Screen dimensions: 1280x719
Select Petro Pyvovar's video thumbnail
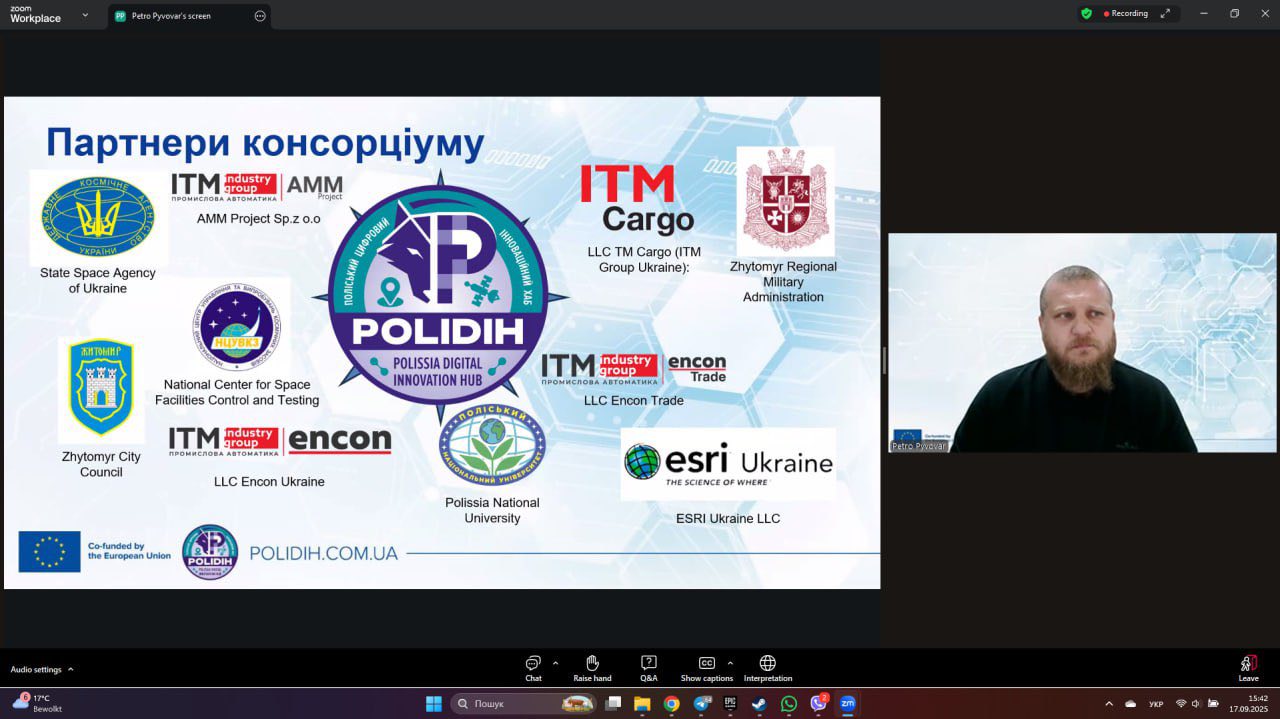pos(1082,342)
